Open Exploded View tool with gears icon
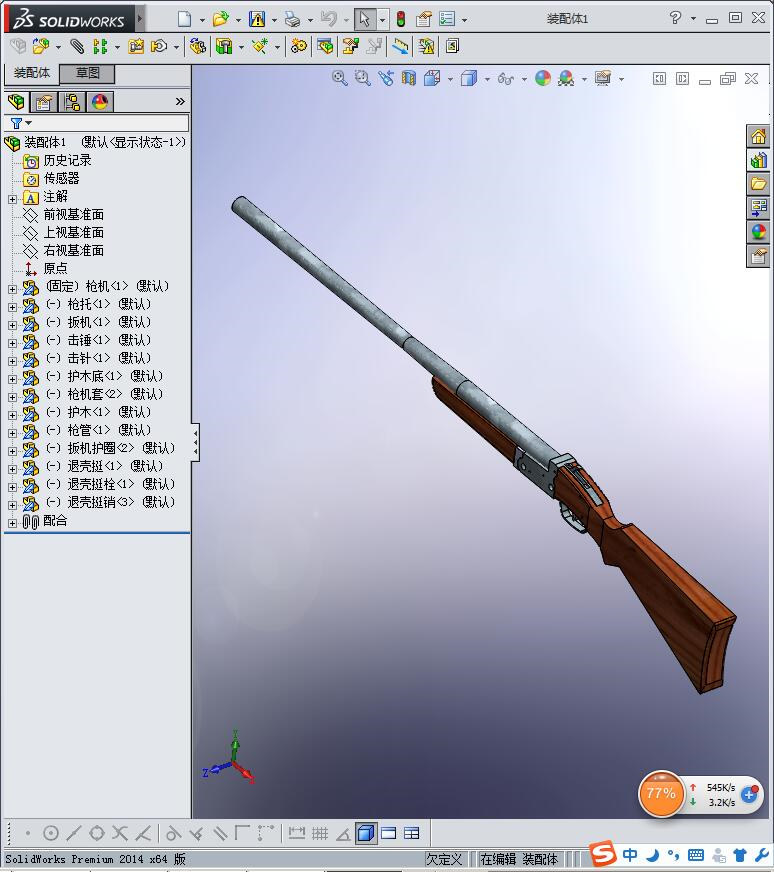Image resolution: width=774 pixels, height=872 pixels. [299, 46]
